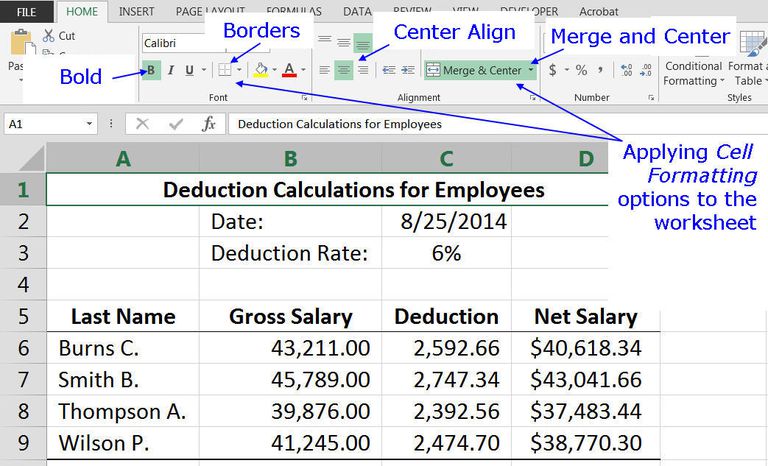Click the Insert Function fx icon

coord(209,124)
